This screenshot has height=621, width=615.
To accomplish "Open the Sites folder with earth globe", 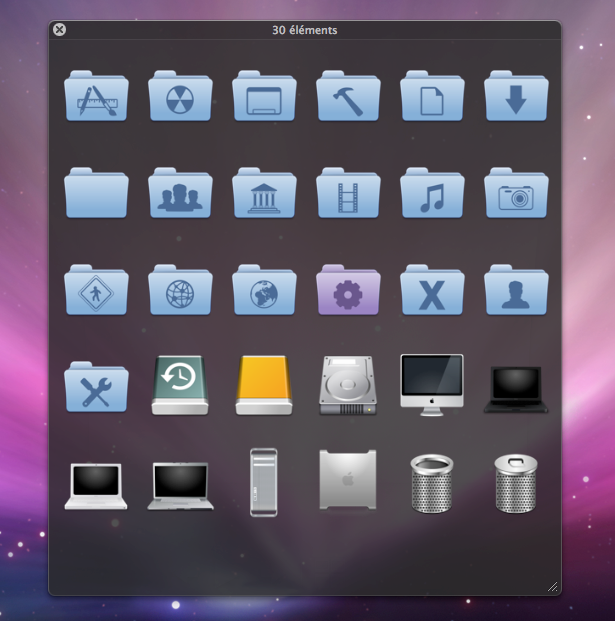I will pyautogui.click(x=264, y=290).
